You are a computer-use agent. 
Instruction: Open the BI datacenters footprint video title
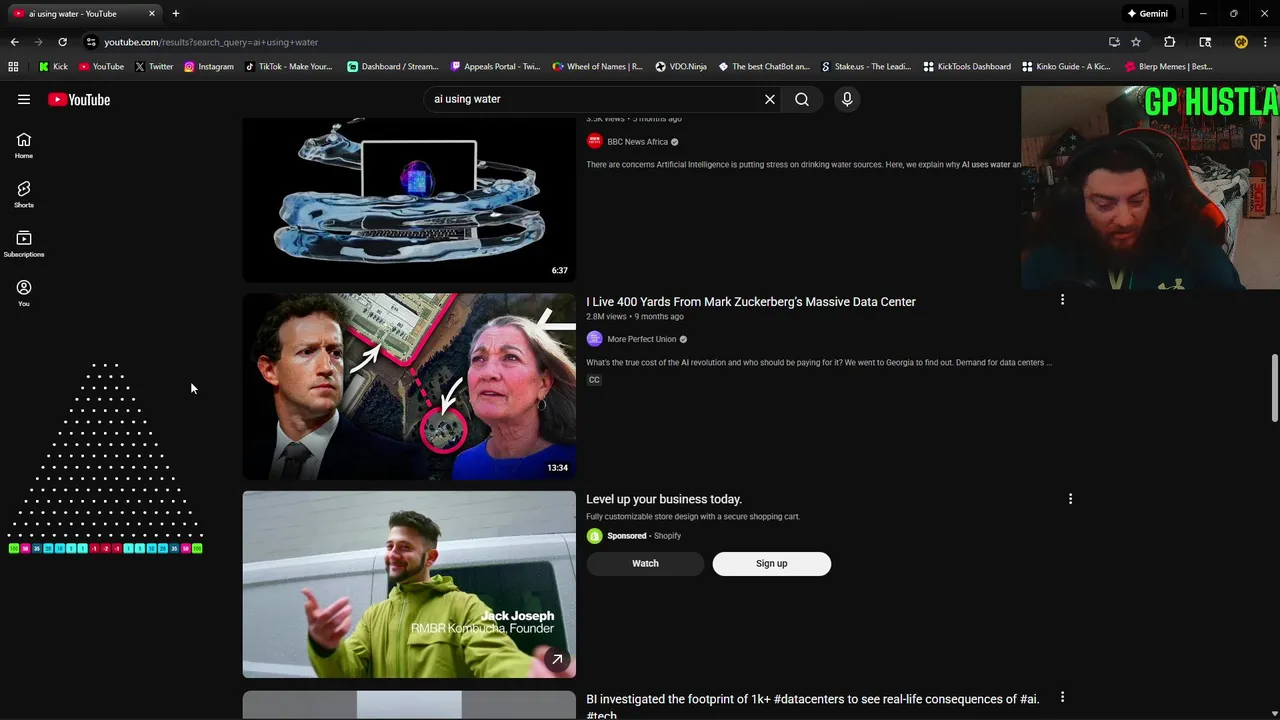pos(813,706)
